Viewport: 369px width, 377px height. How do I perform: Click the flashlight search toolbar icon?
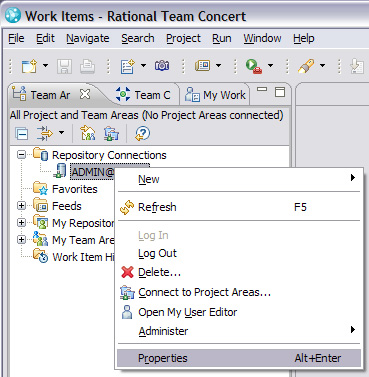[306, 66]
